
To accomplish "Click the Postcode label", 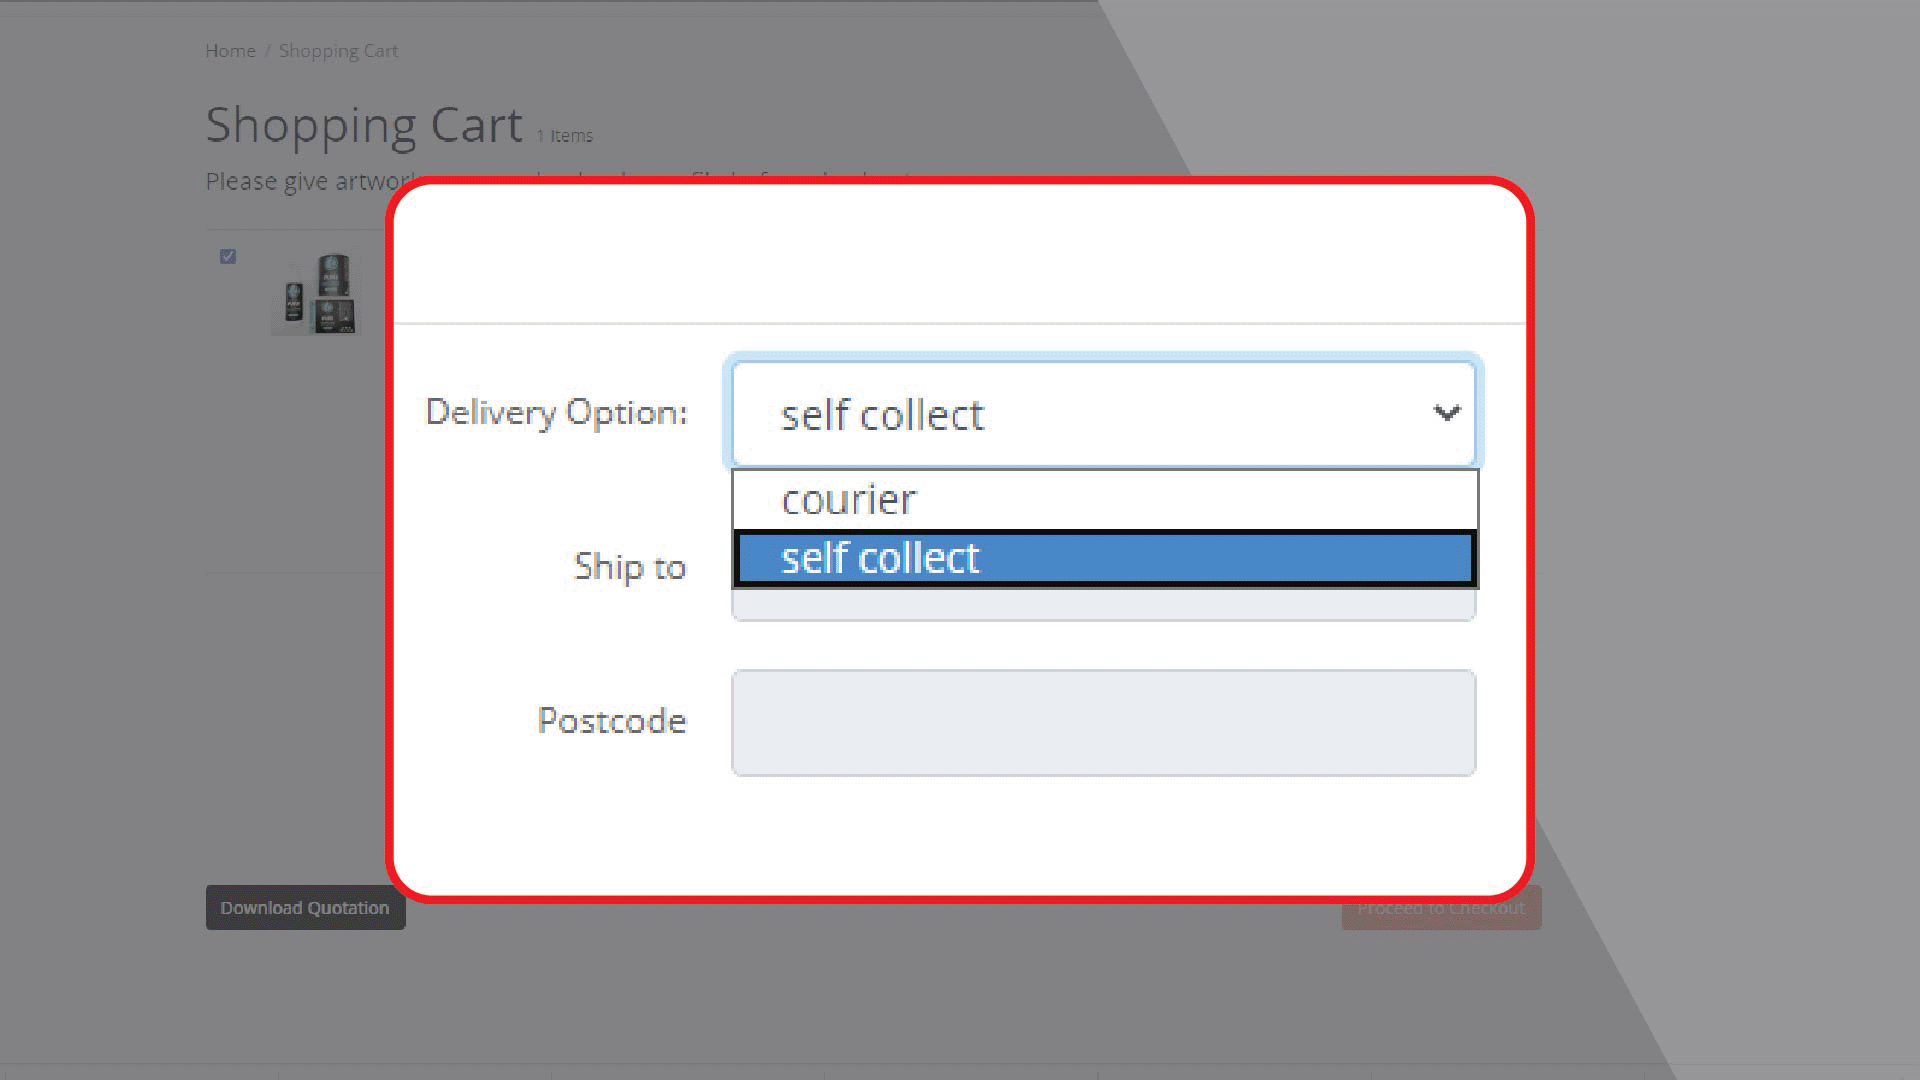I will [612, 721].
